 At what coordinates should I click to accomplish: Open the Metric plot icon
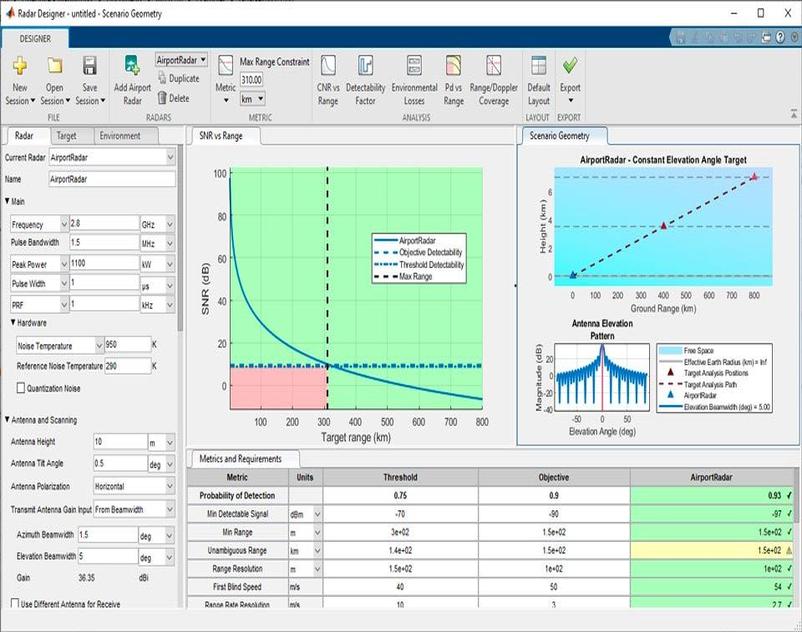click(226, 65)
